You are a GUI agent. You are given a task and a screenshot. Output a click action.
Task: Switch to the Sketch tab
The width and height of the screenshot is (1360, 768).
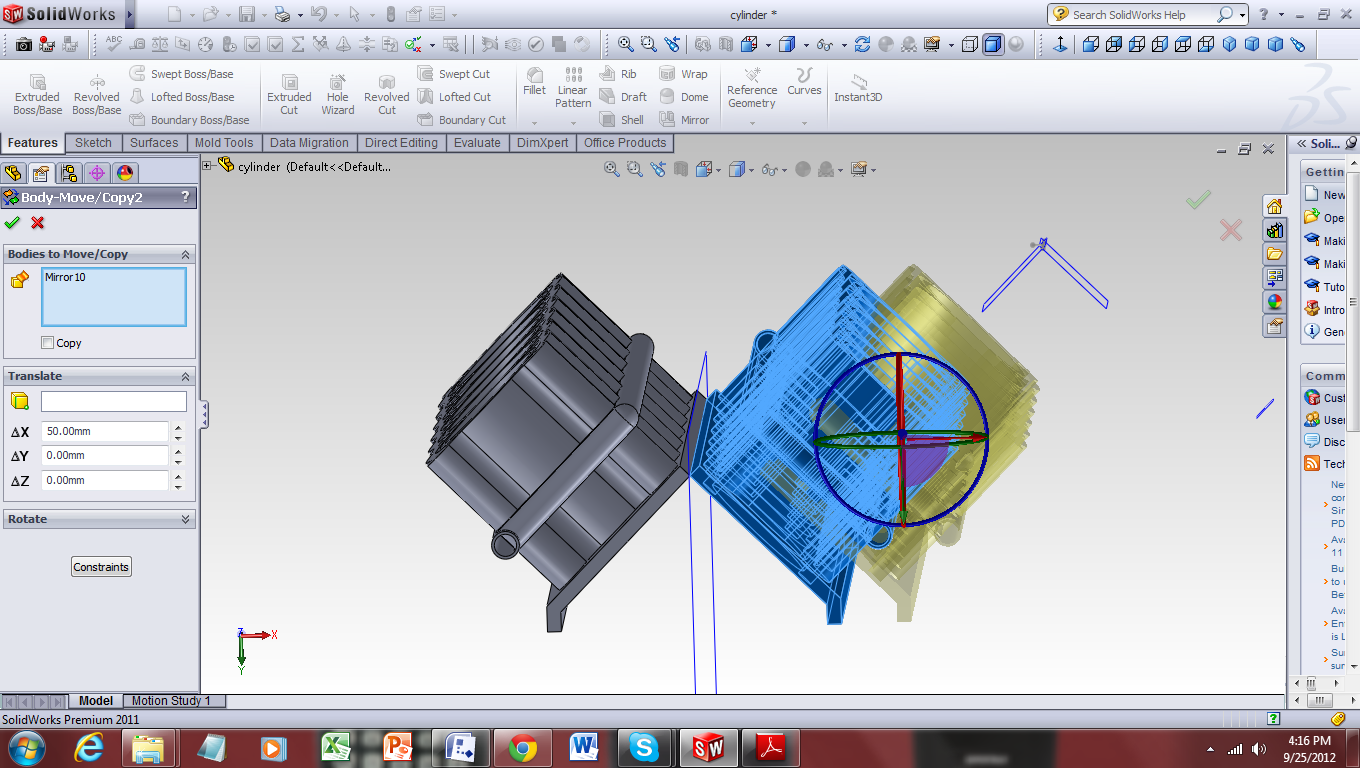click(93, 143)
